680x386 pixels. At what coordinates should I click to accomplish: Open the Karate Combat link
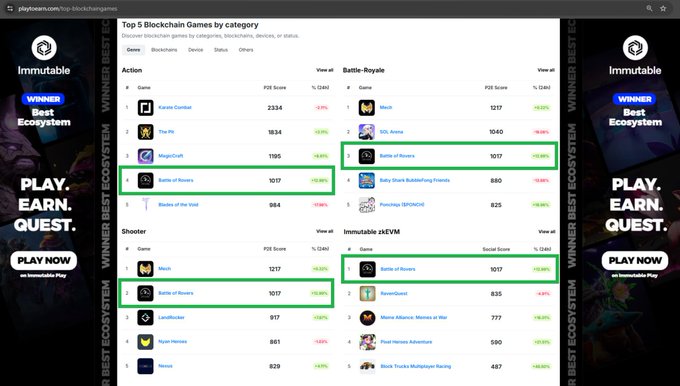pos(175,108)
